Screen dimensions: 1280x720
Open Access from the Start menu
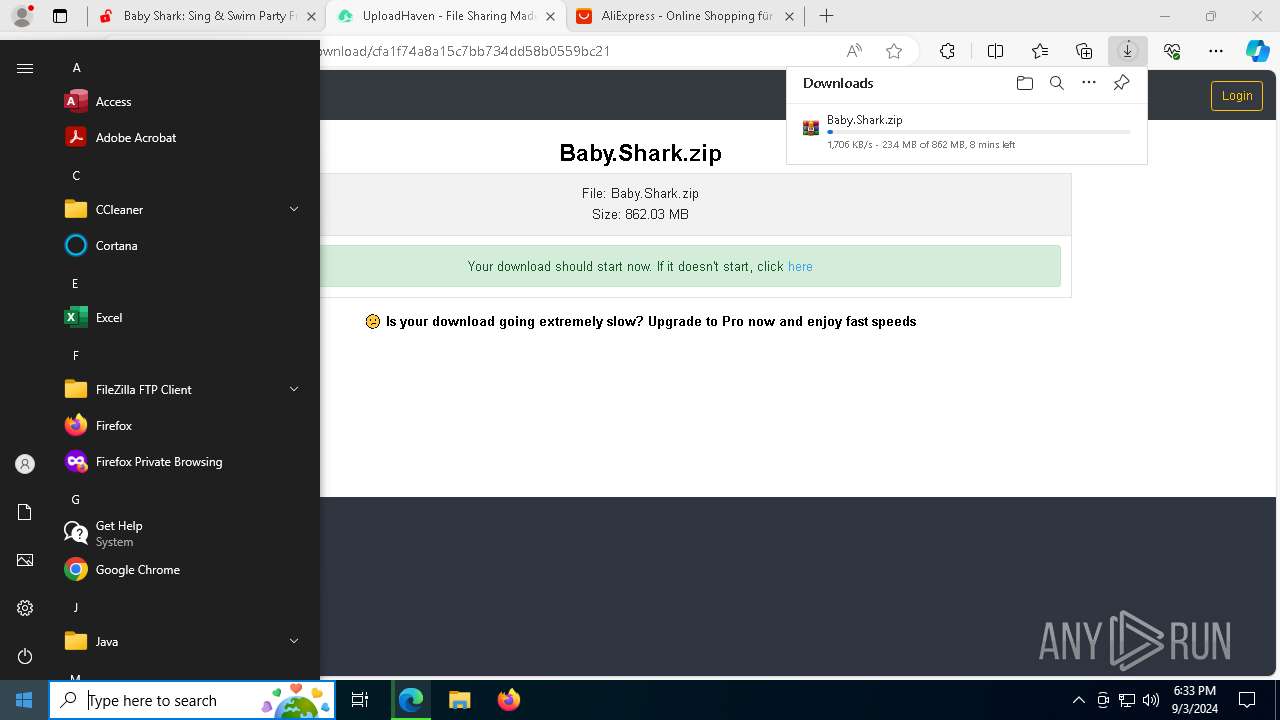pos(180,101)
